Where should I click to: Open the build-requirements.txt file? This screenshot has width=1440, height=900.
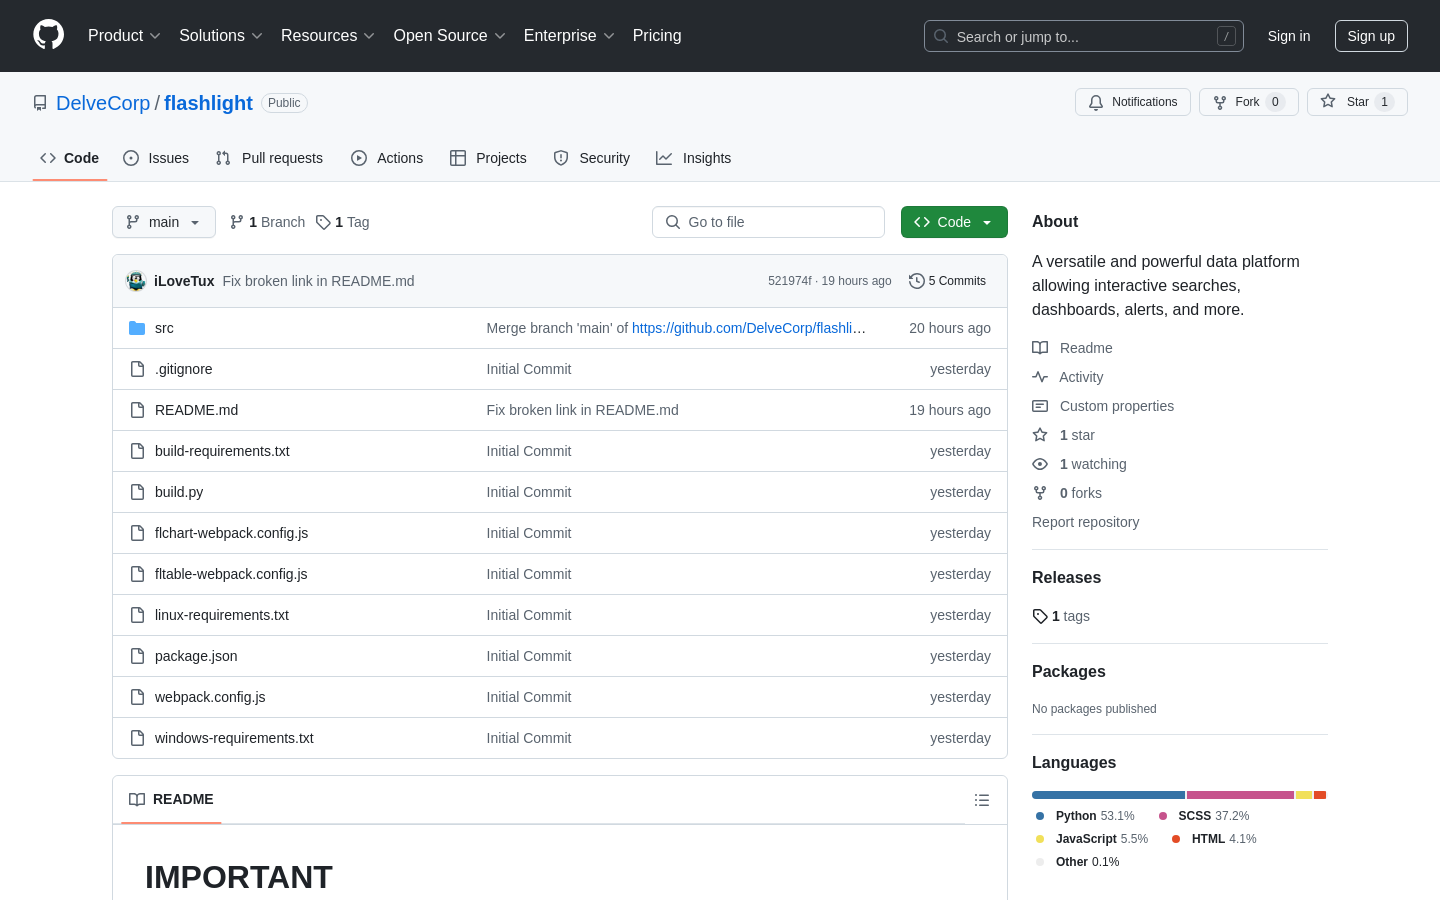click(222, 451)
